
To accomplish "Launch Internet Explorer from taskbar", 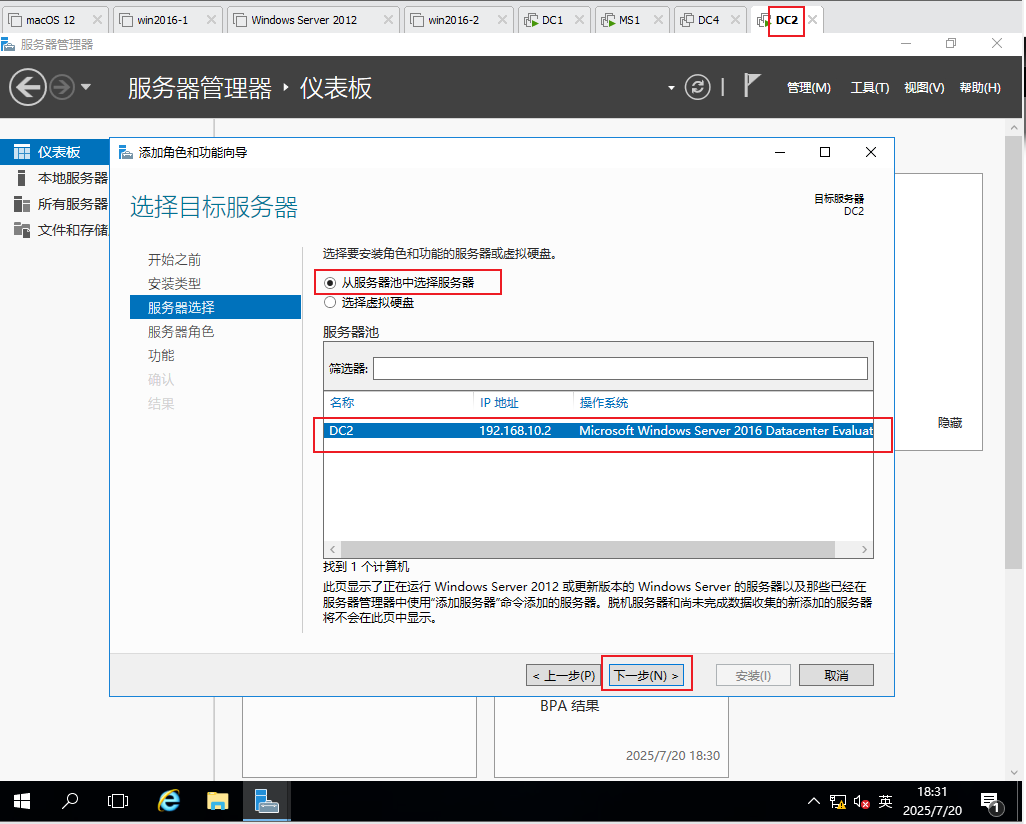I will tap(169, 800).
